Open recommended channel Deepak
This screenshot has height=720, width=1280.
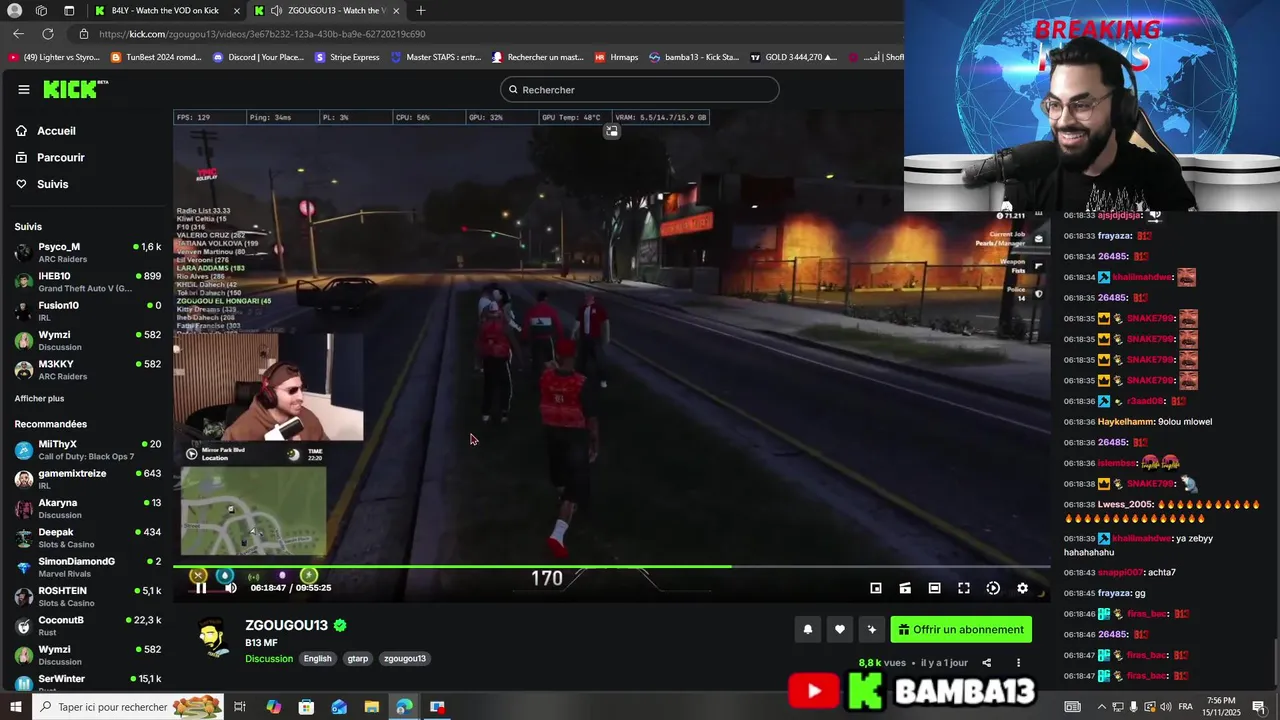87,538
